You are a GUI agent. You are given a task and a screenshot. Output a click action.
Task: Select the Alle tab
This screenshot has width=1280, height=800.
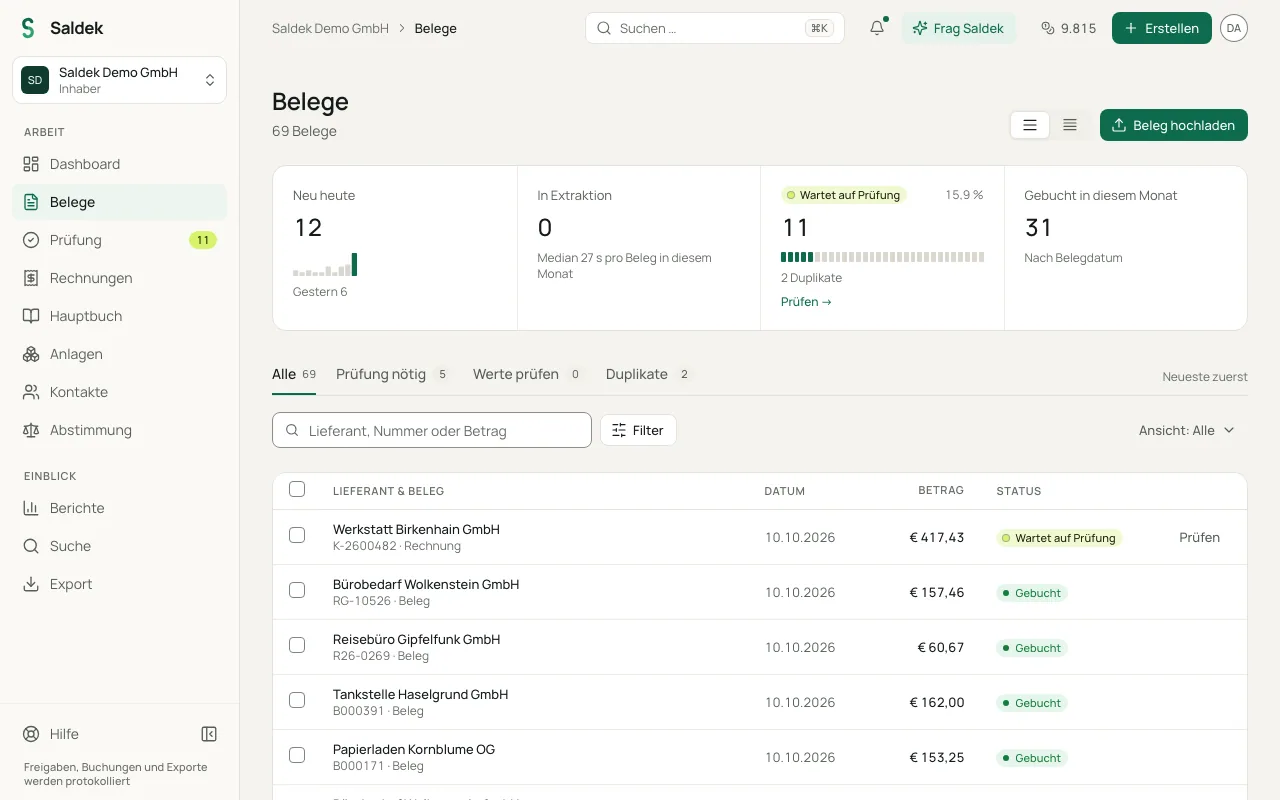click(x=294, y=375)
